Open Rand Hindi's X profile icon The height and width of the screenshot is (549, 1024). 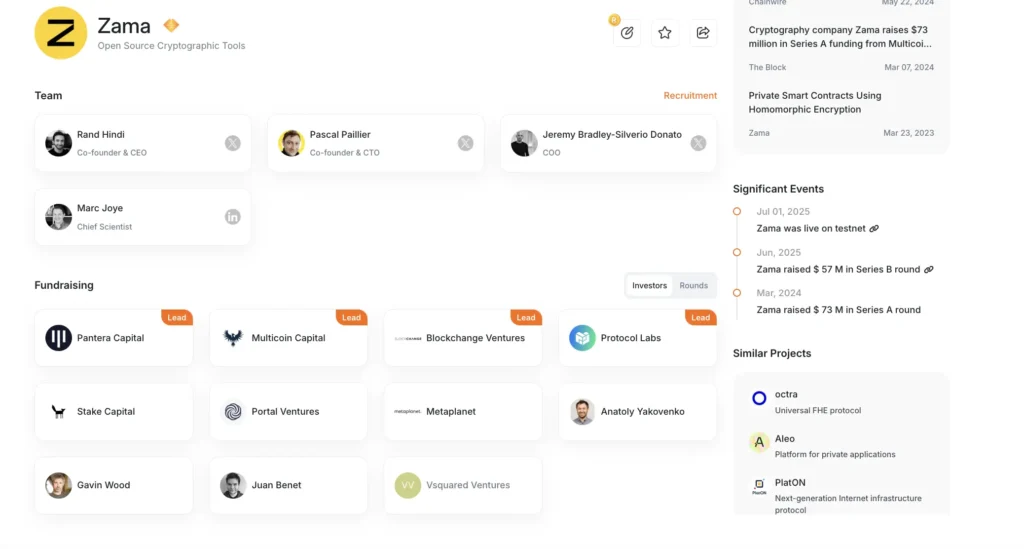(x=232, y=143)
